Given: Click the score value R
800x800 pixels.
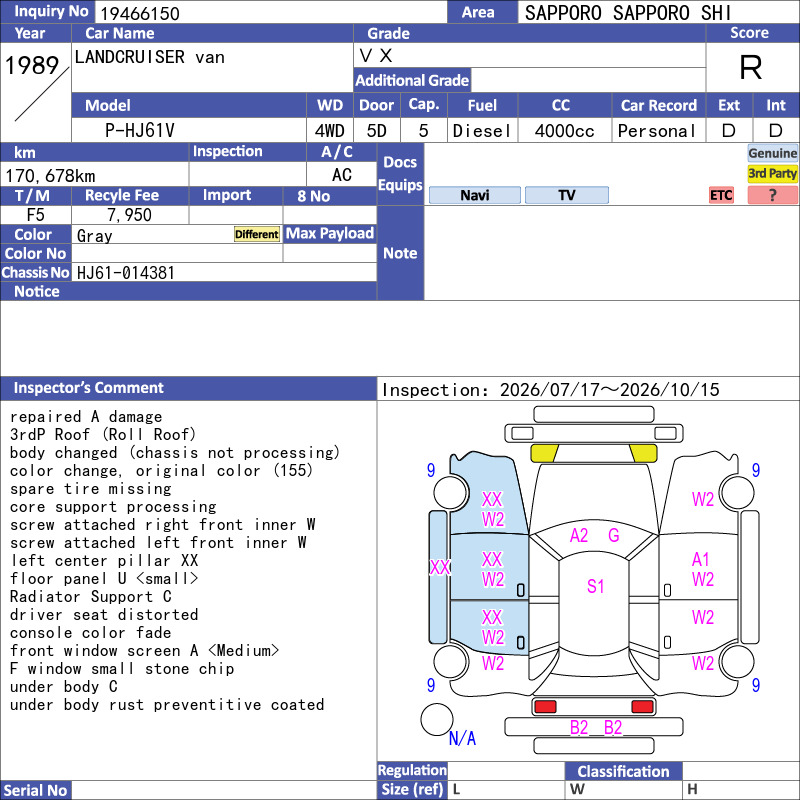Looking at the screenshot, I should (751, 67).
